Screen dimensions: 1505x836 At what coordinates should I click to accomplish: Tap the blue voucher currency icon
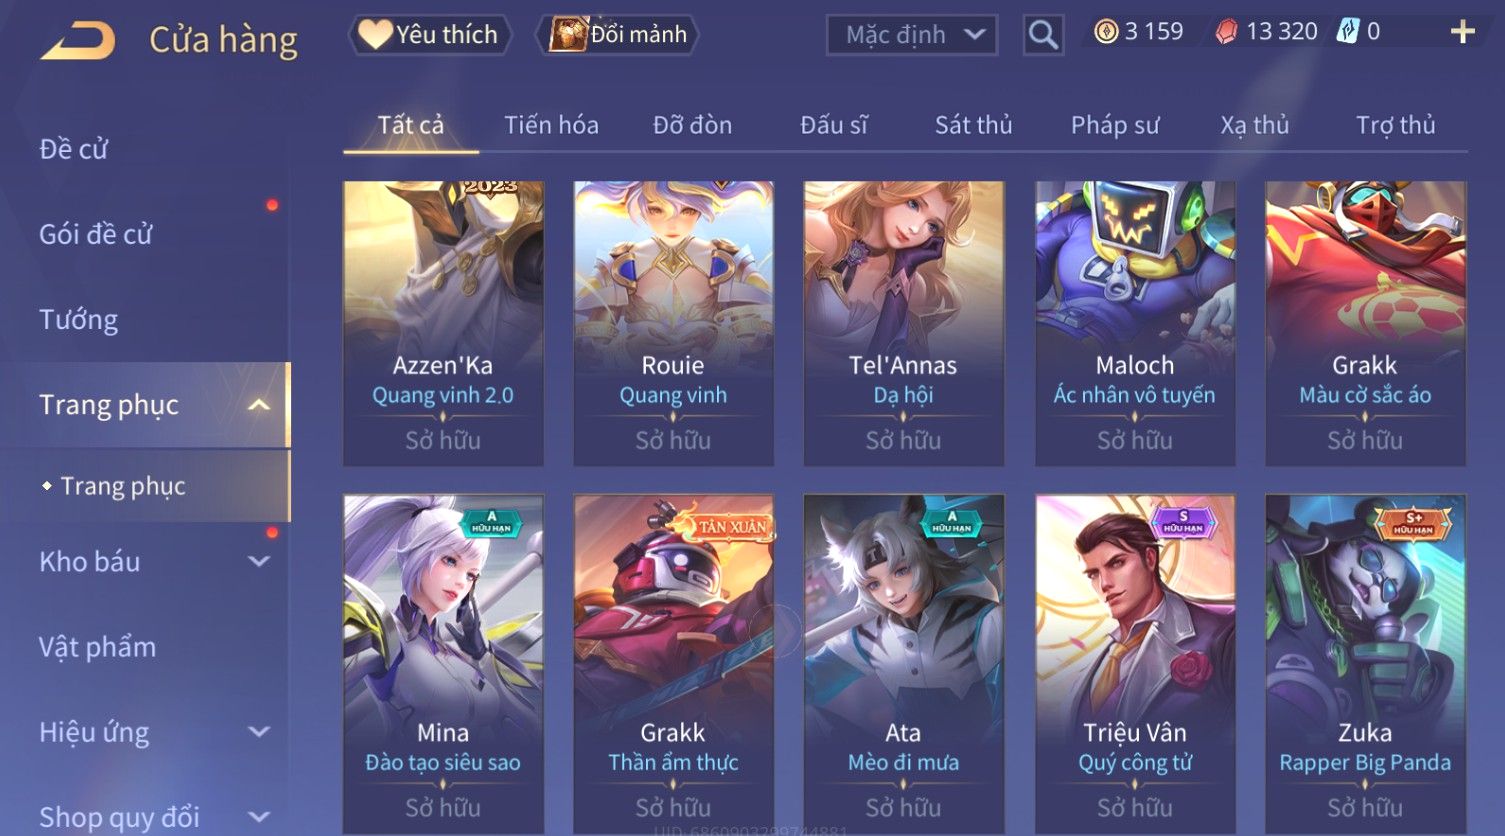pyautogui.click(x=1348, y=32)
